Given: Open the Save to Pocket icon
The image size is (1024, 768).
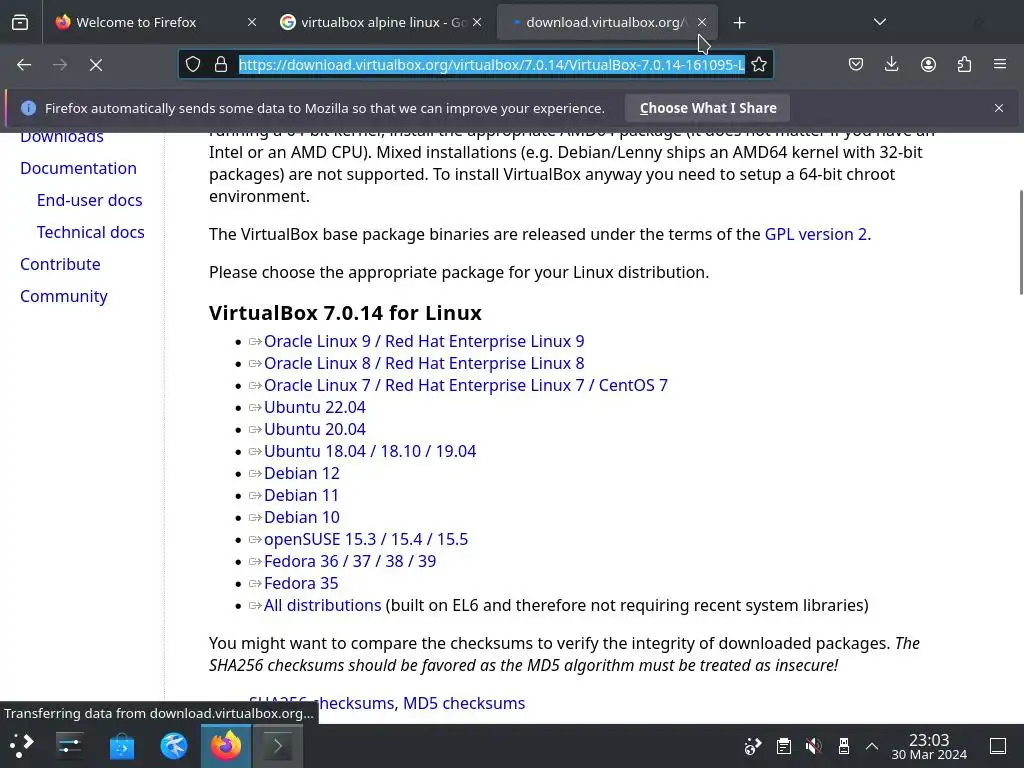Looking at the screenshot, I should [856, 65].
